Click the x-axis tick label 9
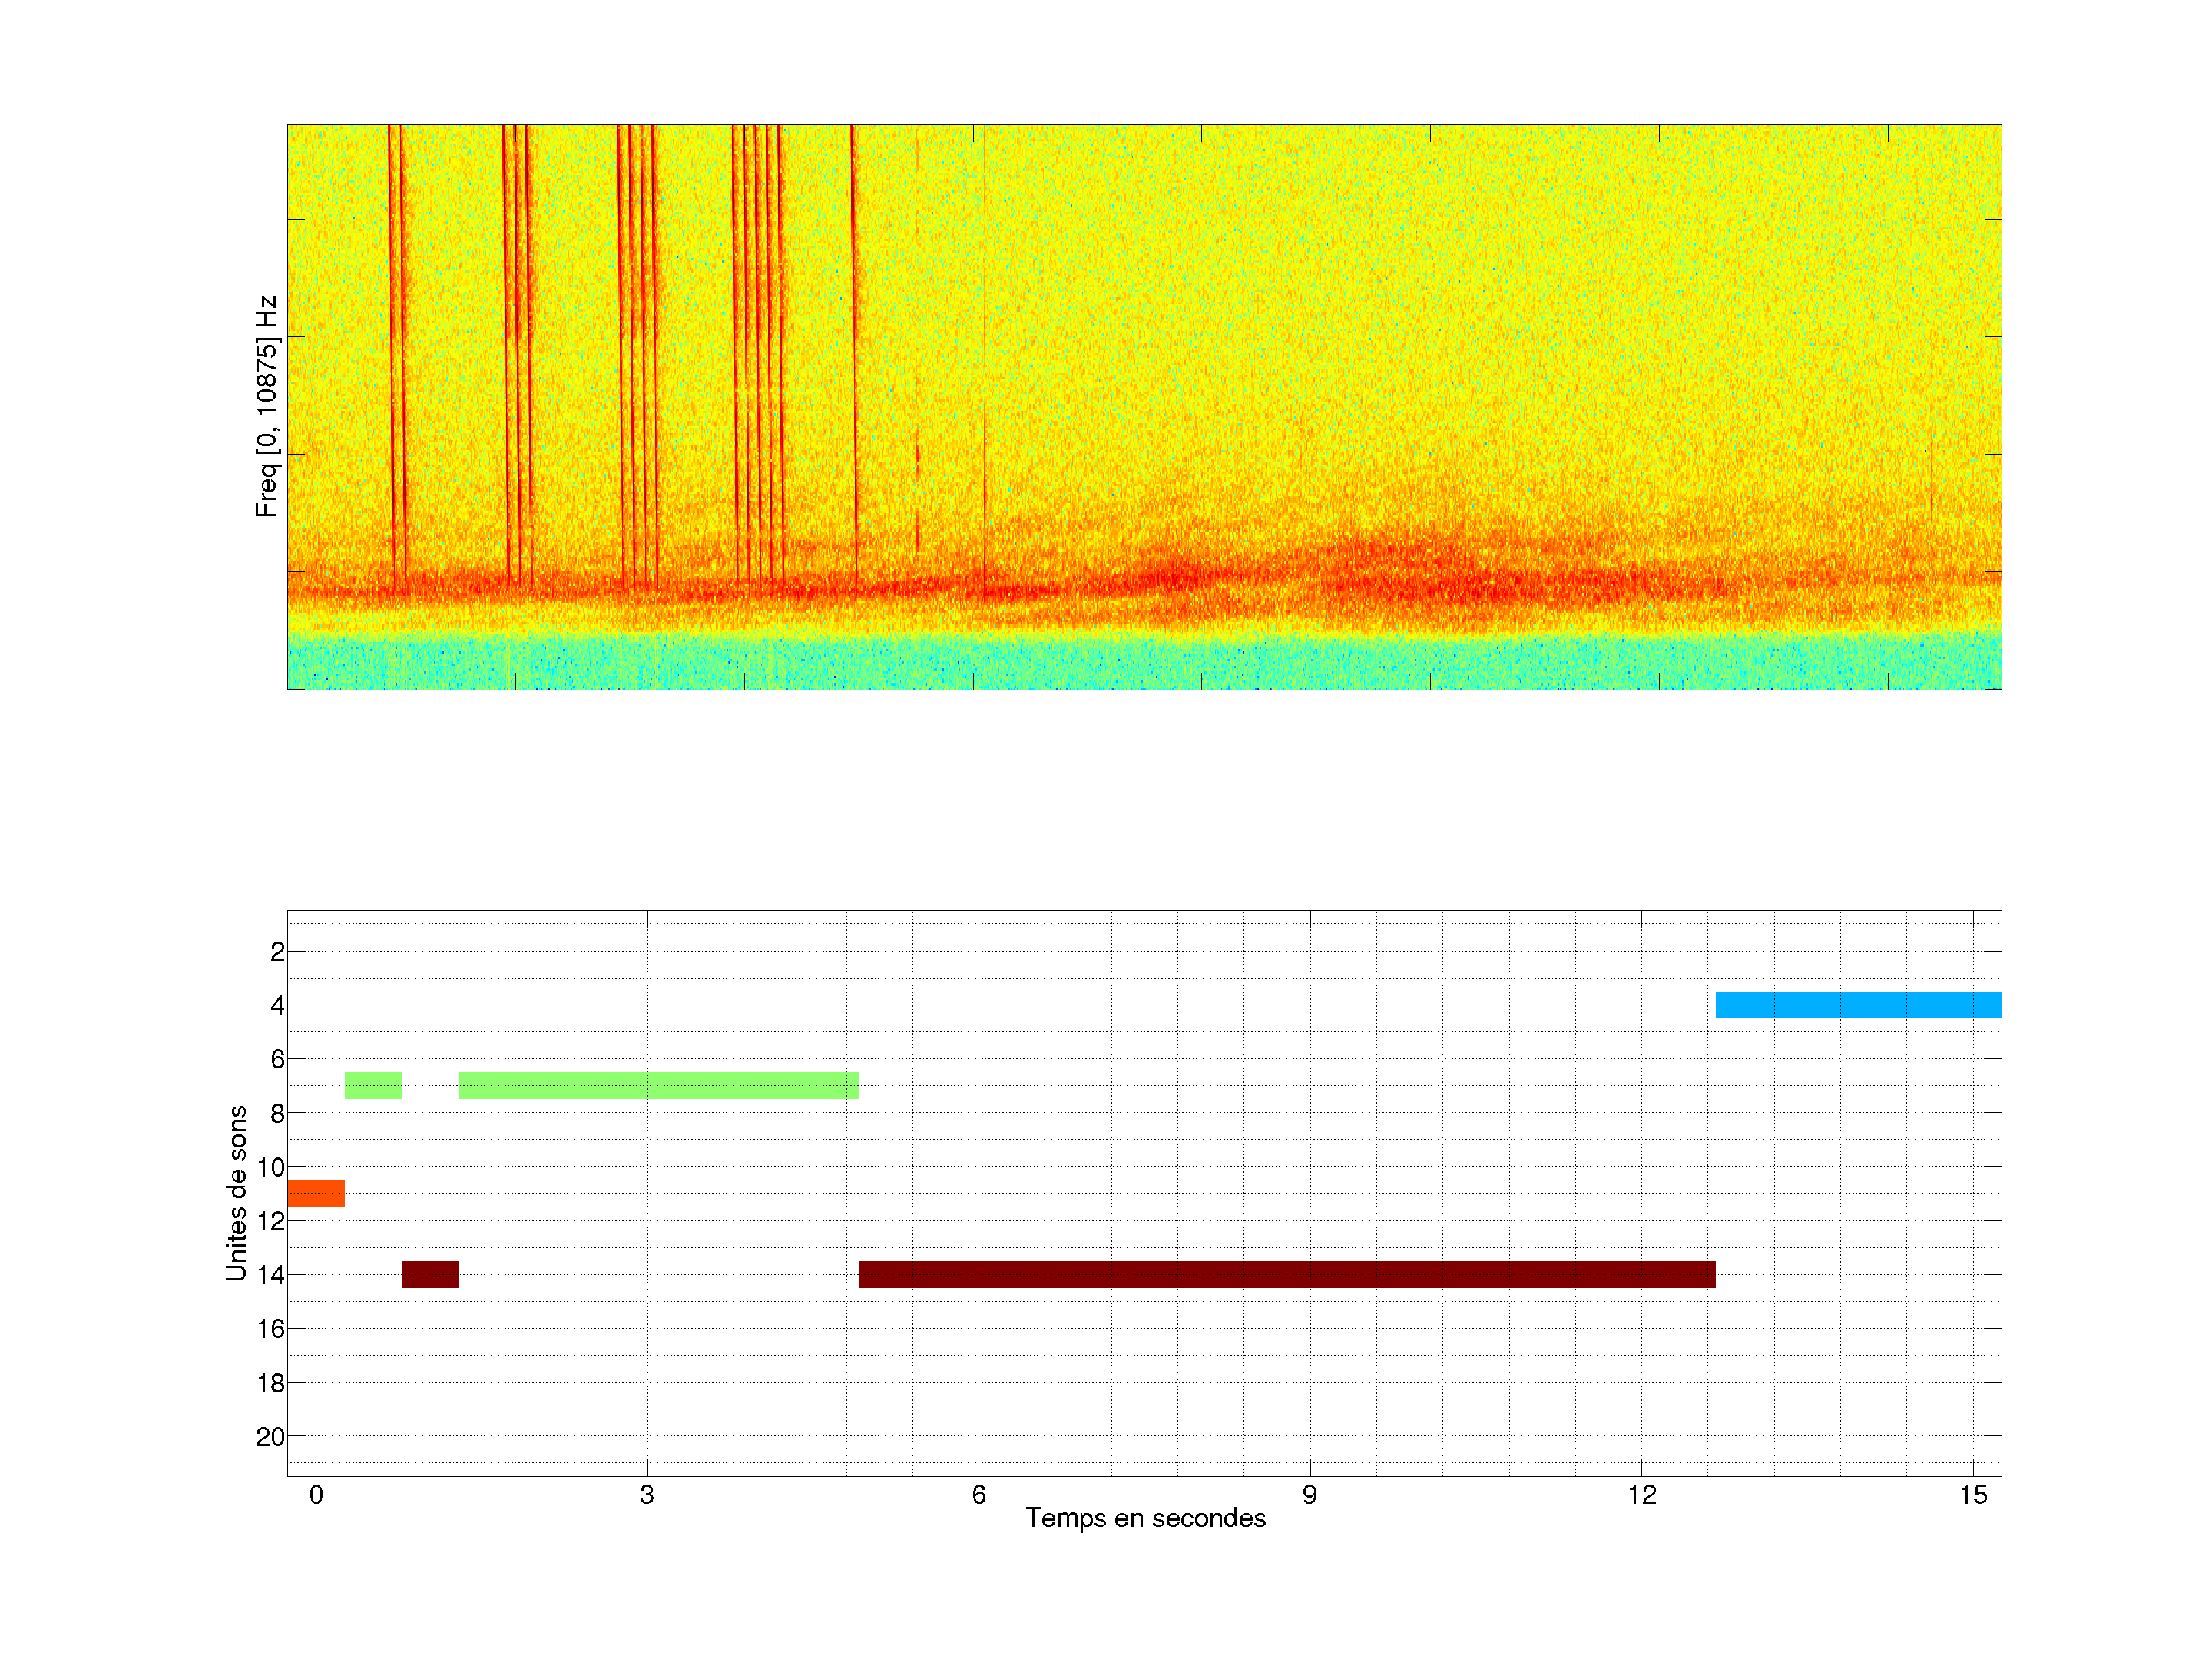The width and height of the screenshot is (2212, 1659). point(1309,1495)
